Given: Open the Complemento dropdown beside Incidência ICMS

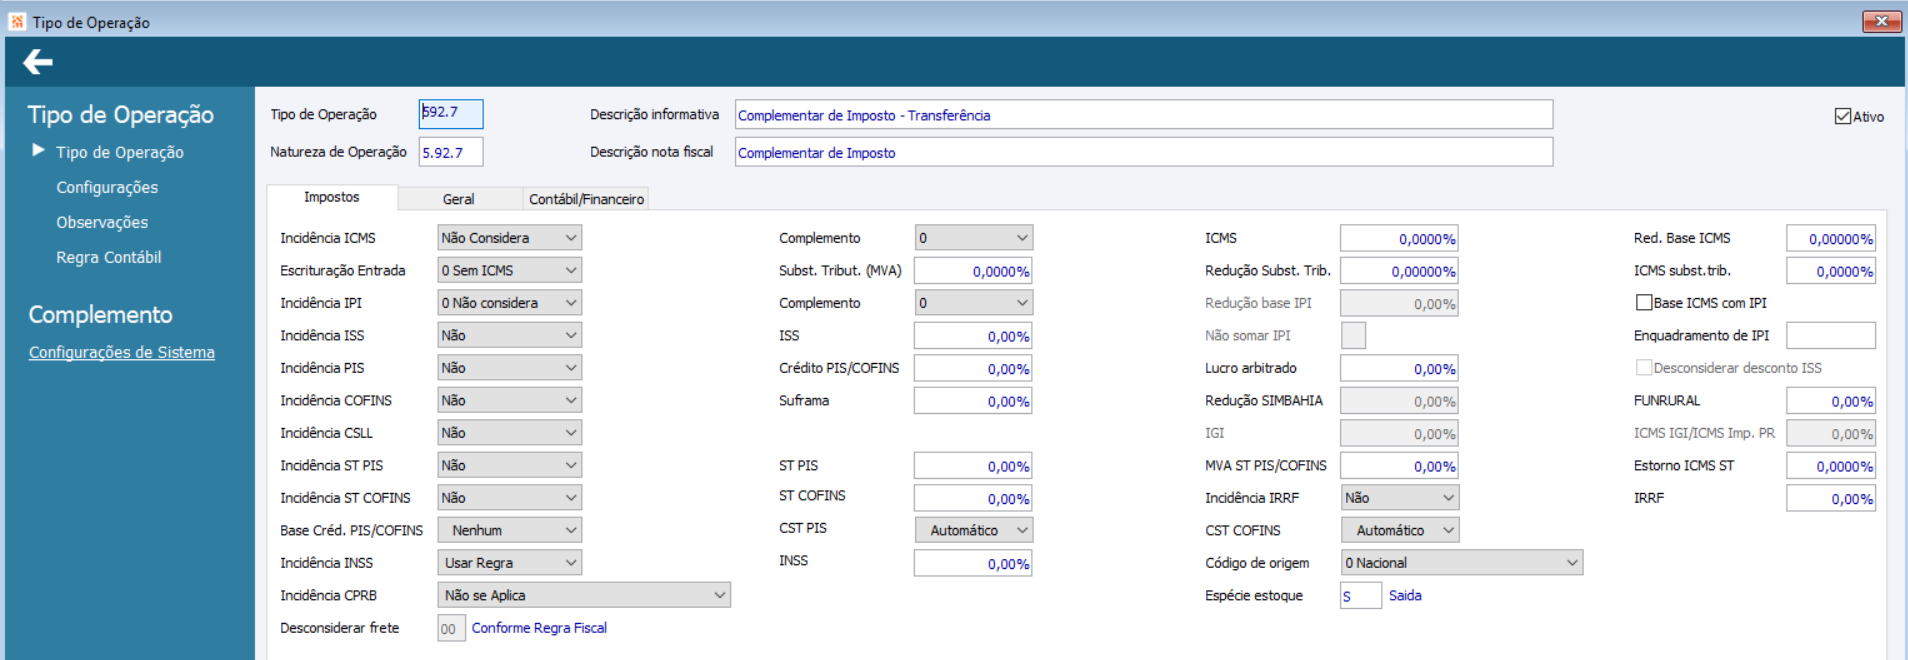Looking at the screenshot, I should tap(974, 238).
